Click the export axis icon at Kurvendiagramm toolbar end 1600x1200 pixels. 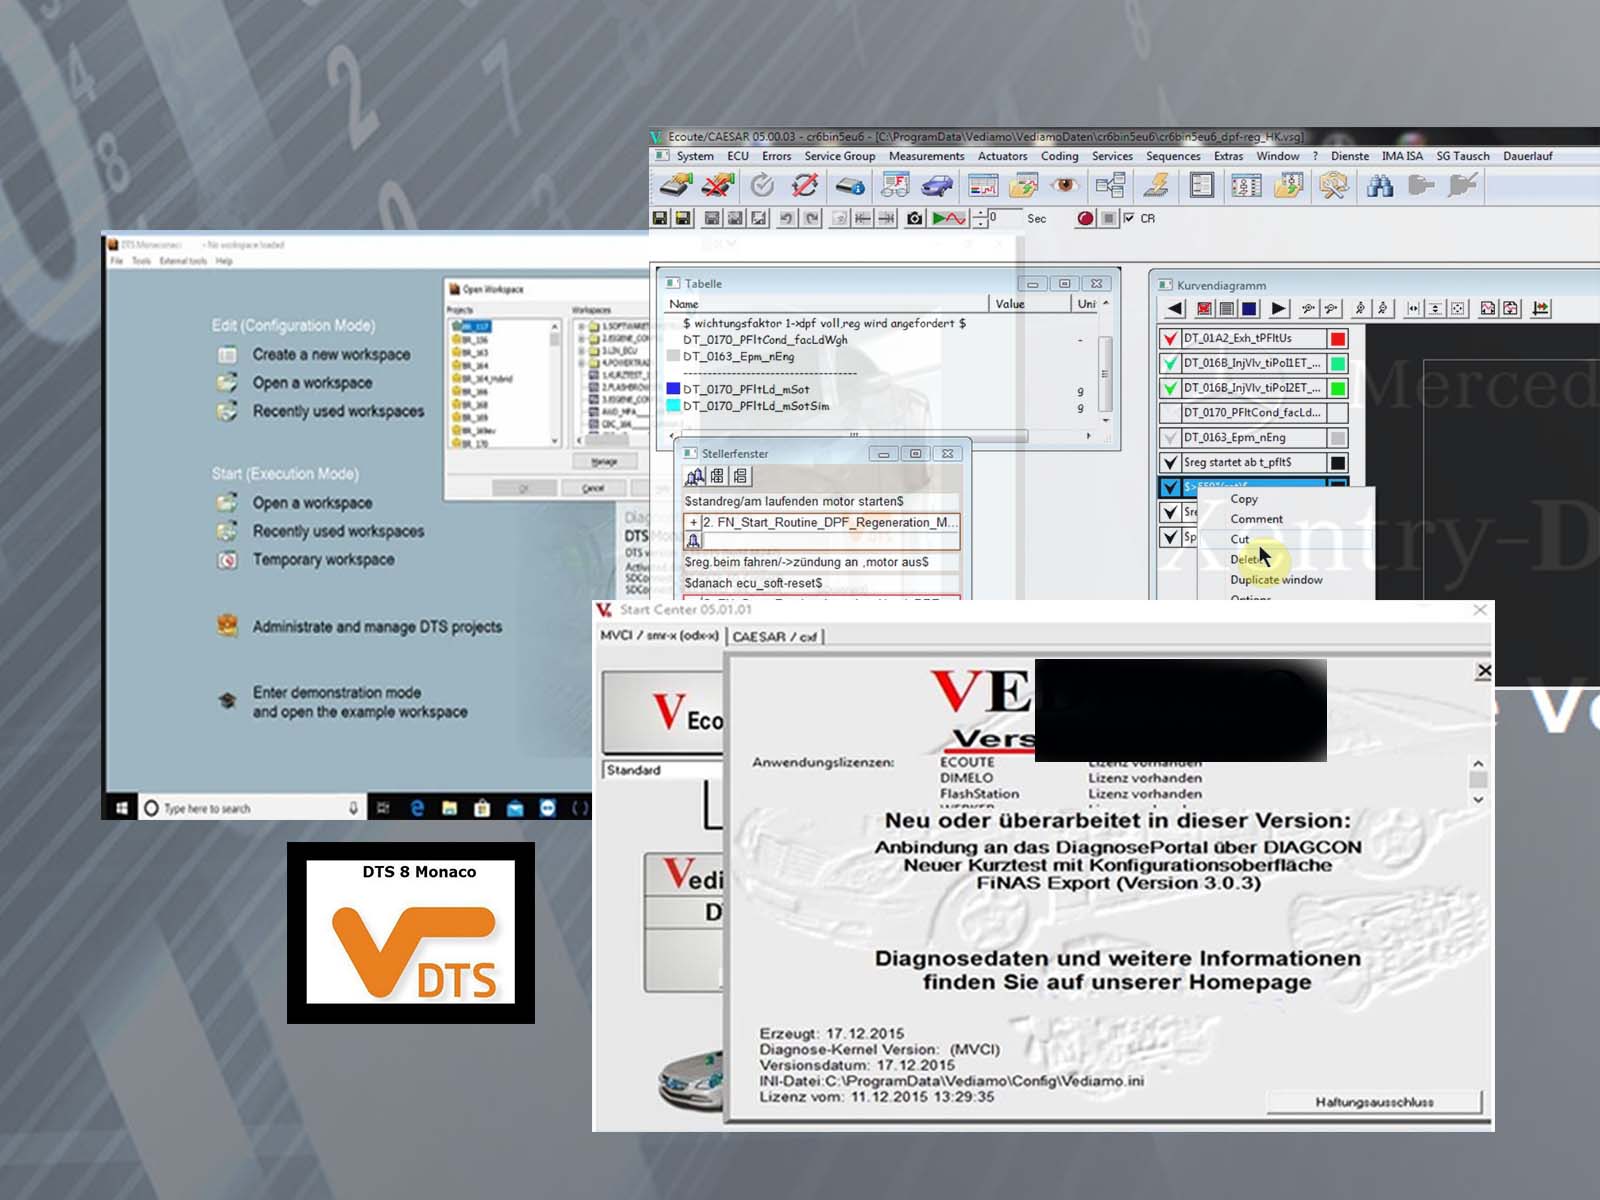[x=1541, y=309]
